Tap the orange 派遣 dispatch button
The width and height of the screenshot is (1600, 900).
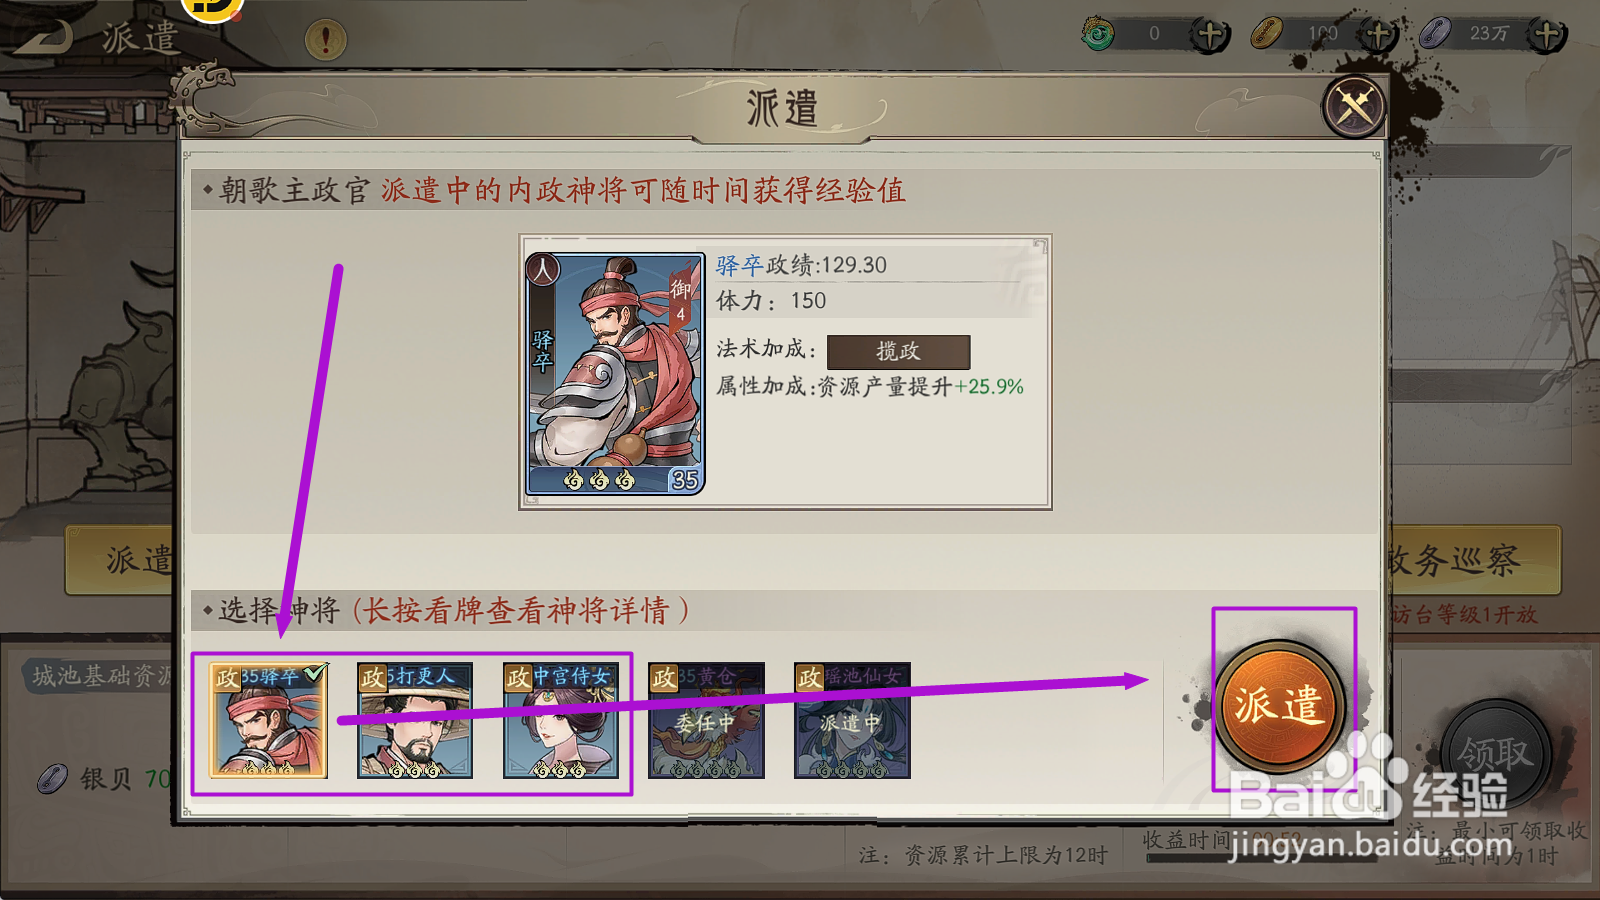(x=1279, y=706)
